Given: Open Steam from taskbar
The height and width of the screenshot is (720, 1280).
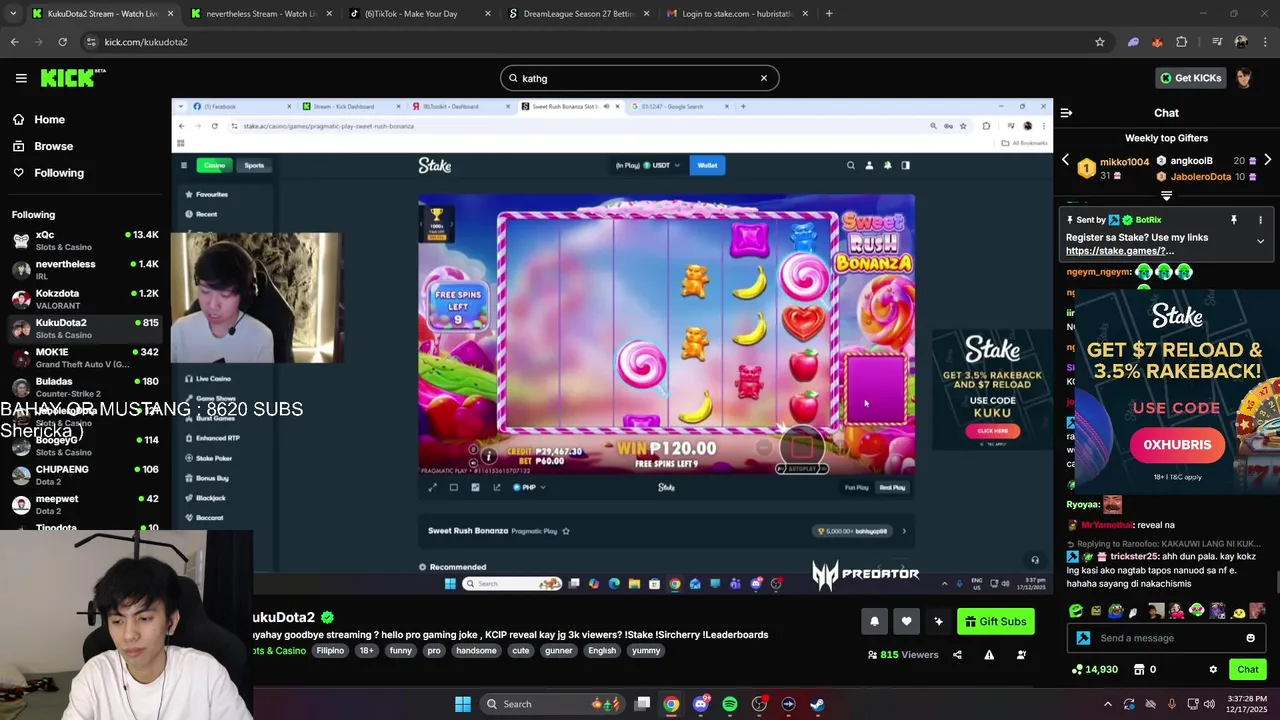Looking at the screenshot, I should [817, 704].
